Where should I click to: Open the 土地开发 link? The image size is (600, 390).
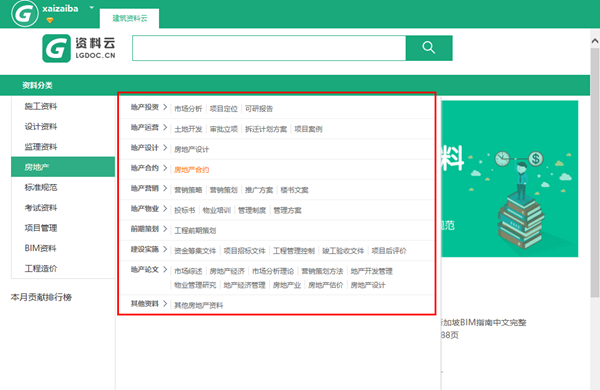click(x=188, y=129)
